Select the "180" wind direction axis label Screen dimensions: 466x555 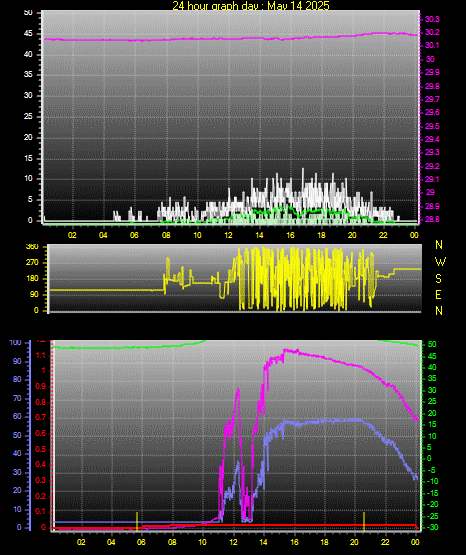32,279
